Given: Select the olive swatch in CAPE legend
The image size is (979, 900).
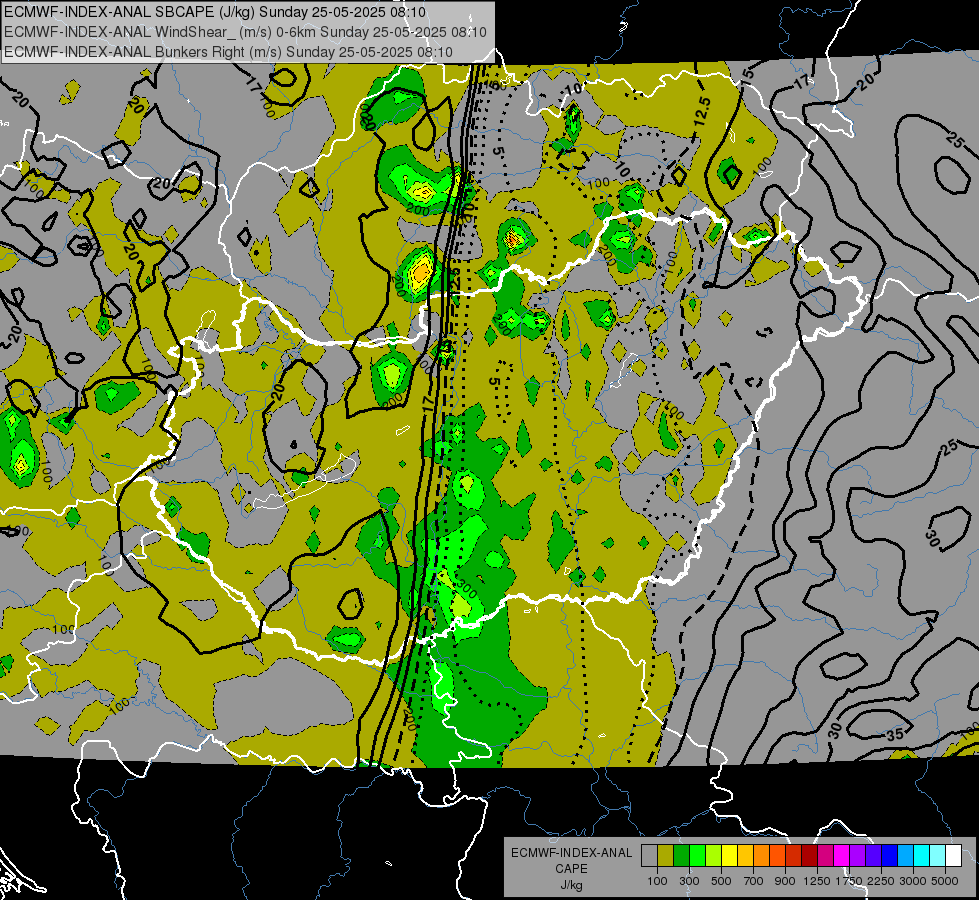Looking at the screenshot, I should [665, 856].
